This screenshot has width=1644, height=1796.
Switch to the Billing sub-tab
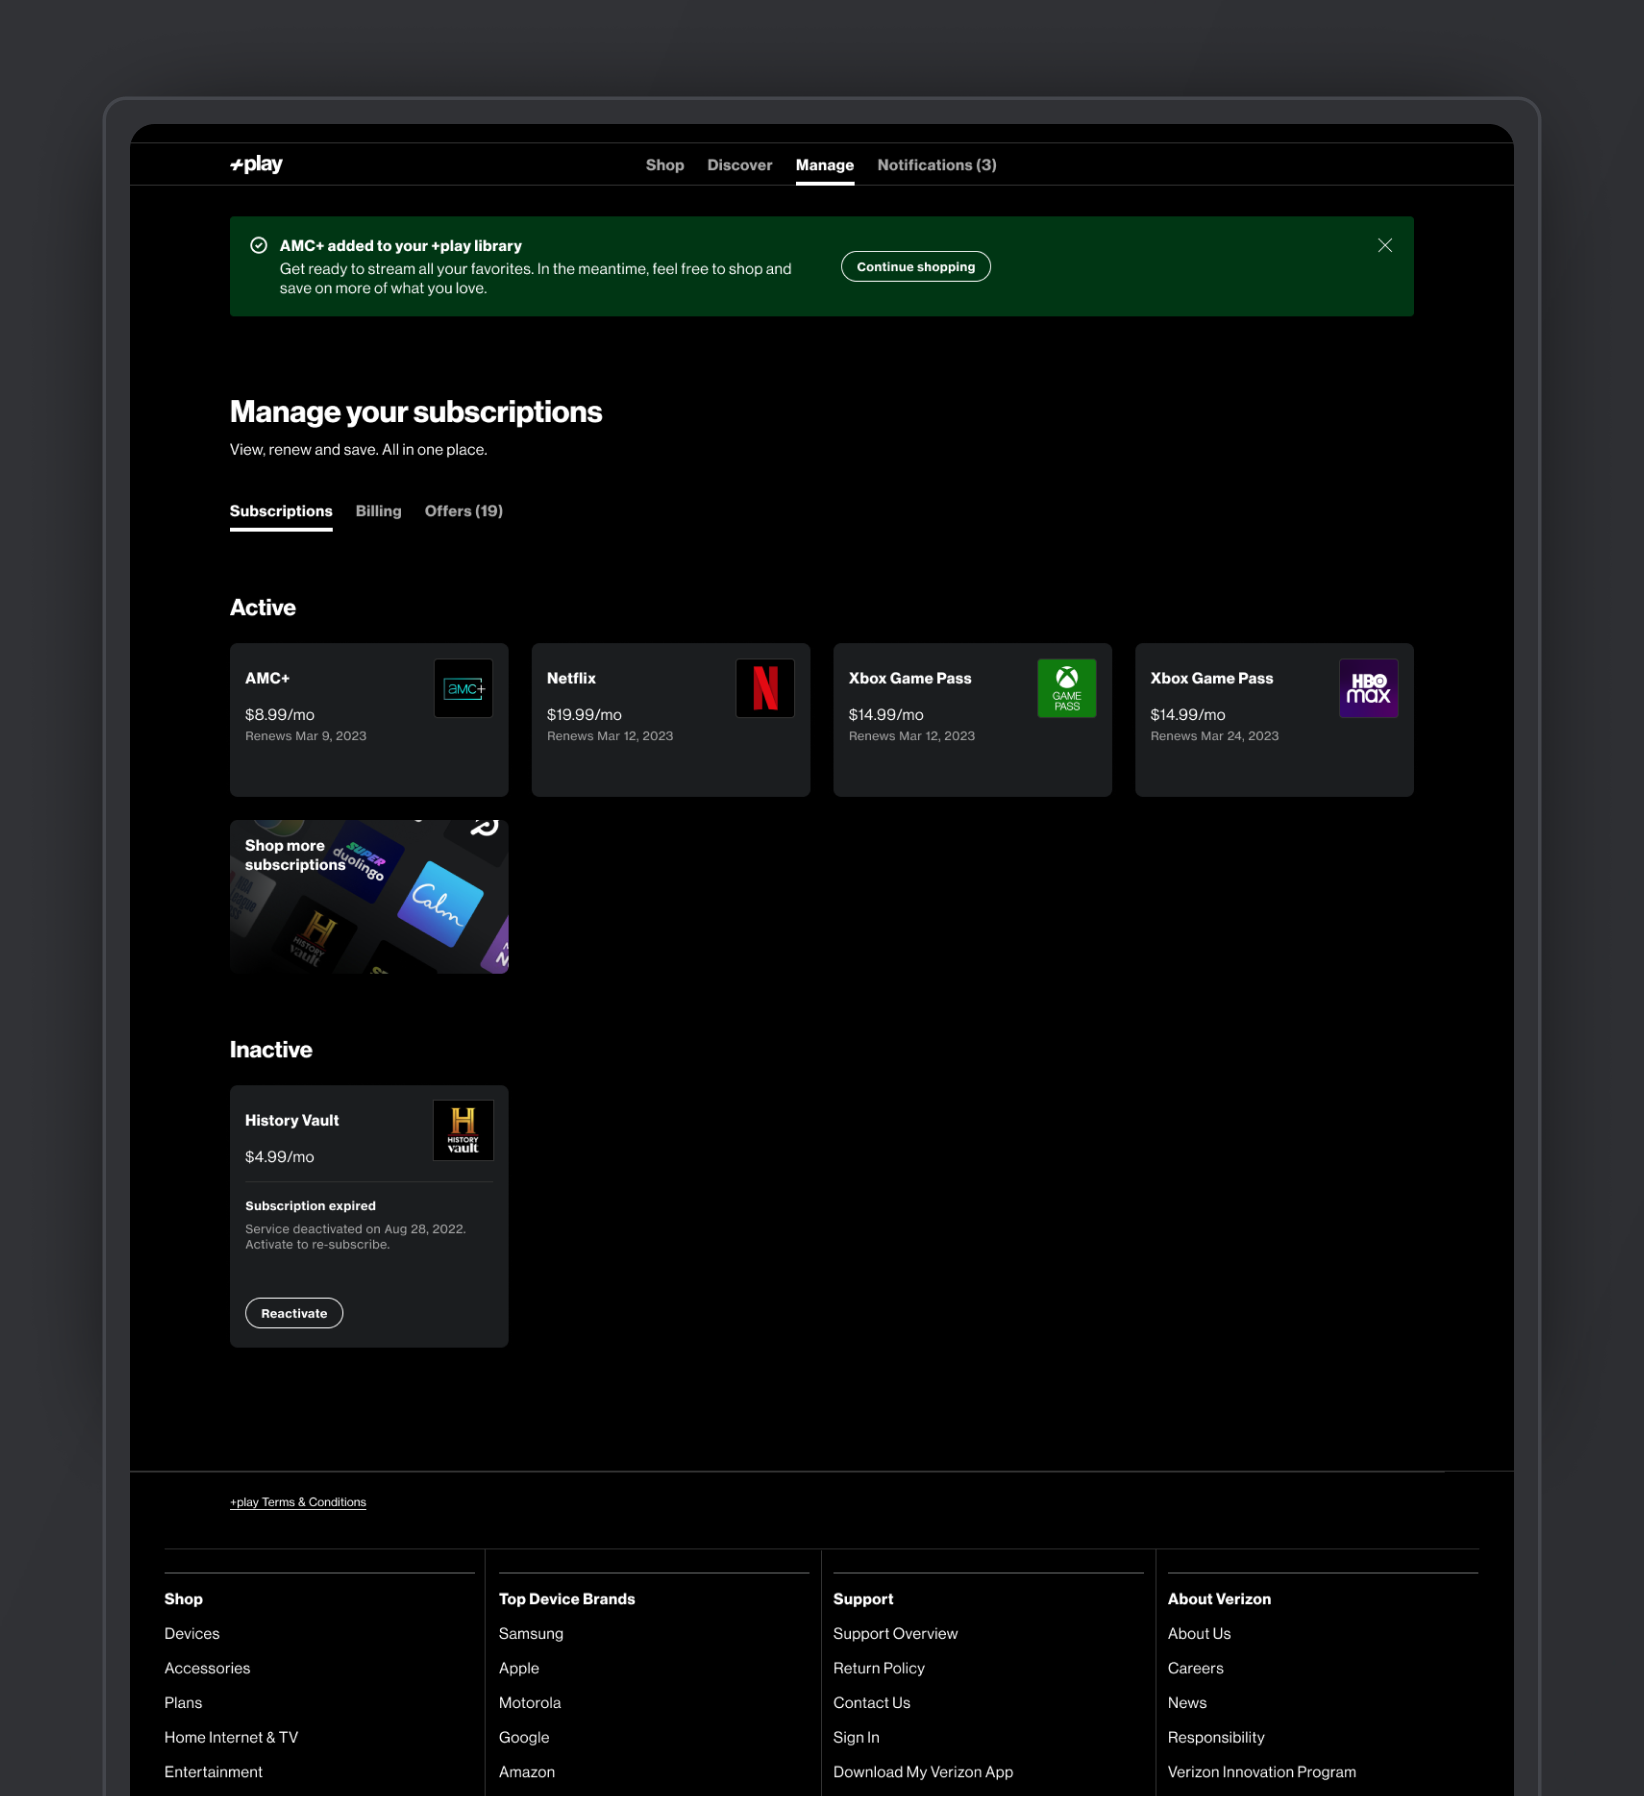(379, 511)
